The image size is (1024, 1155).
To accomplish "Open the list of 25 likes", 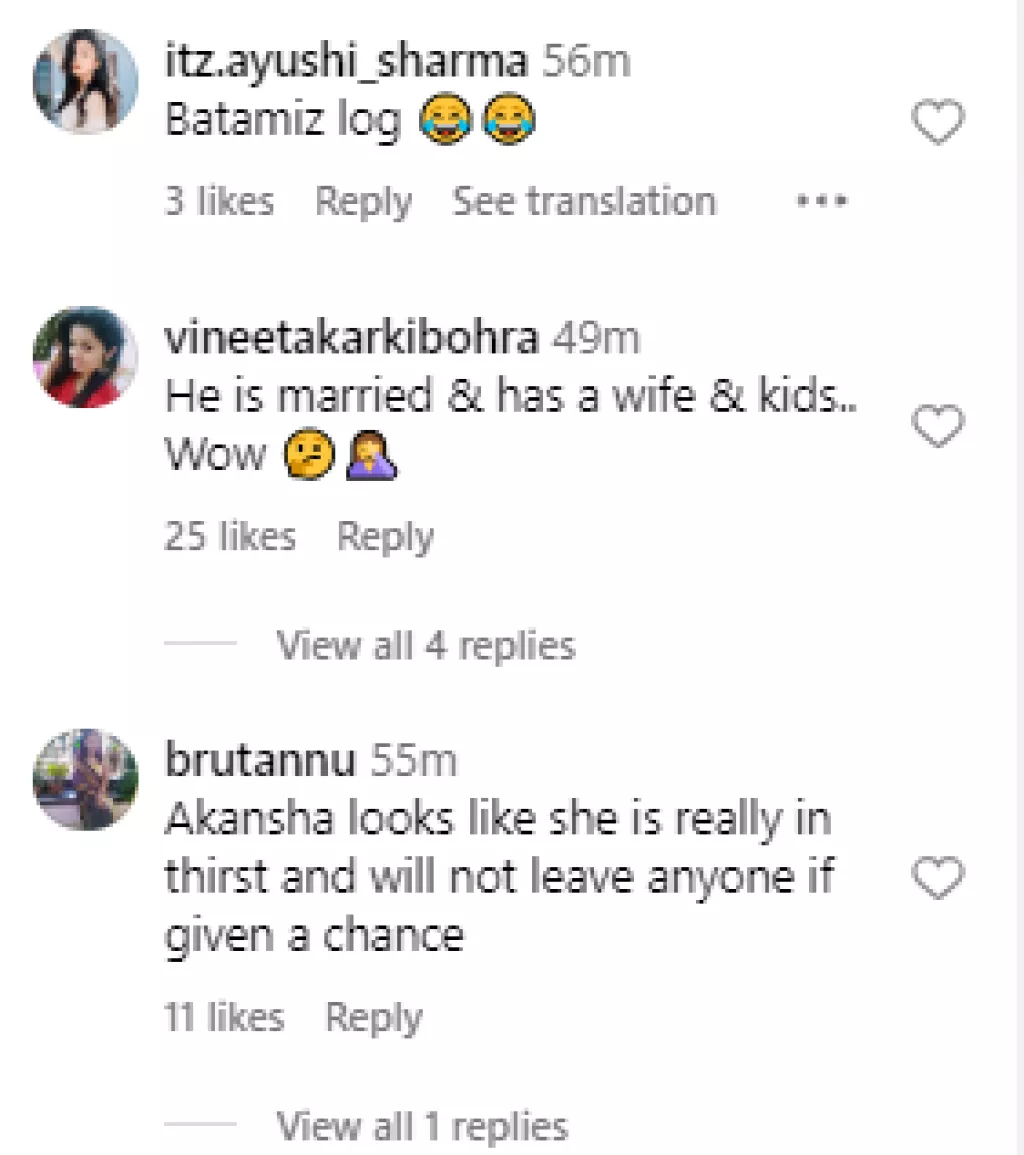I will (x=231, y=536).
